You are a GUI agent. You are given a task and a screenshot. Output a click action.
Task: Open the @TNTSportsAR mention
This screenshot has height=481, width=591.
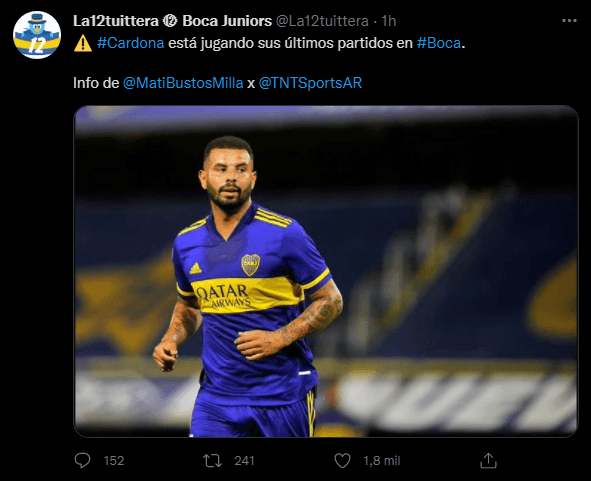click(310, 83)
